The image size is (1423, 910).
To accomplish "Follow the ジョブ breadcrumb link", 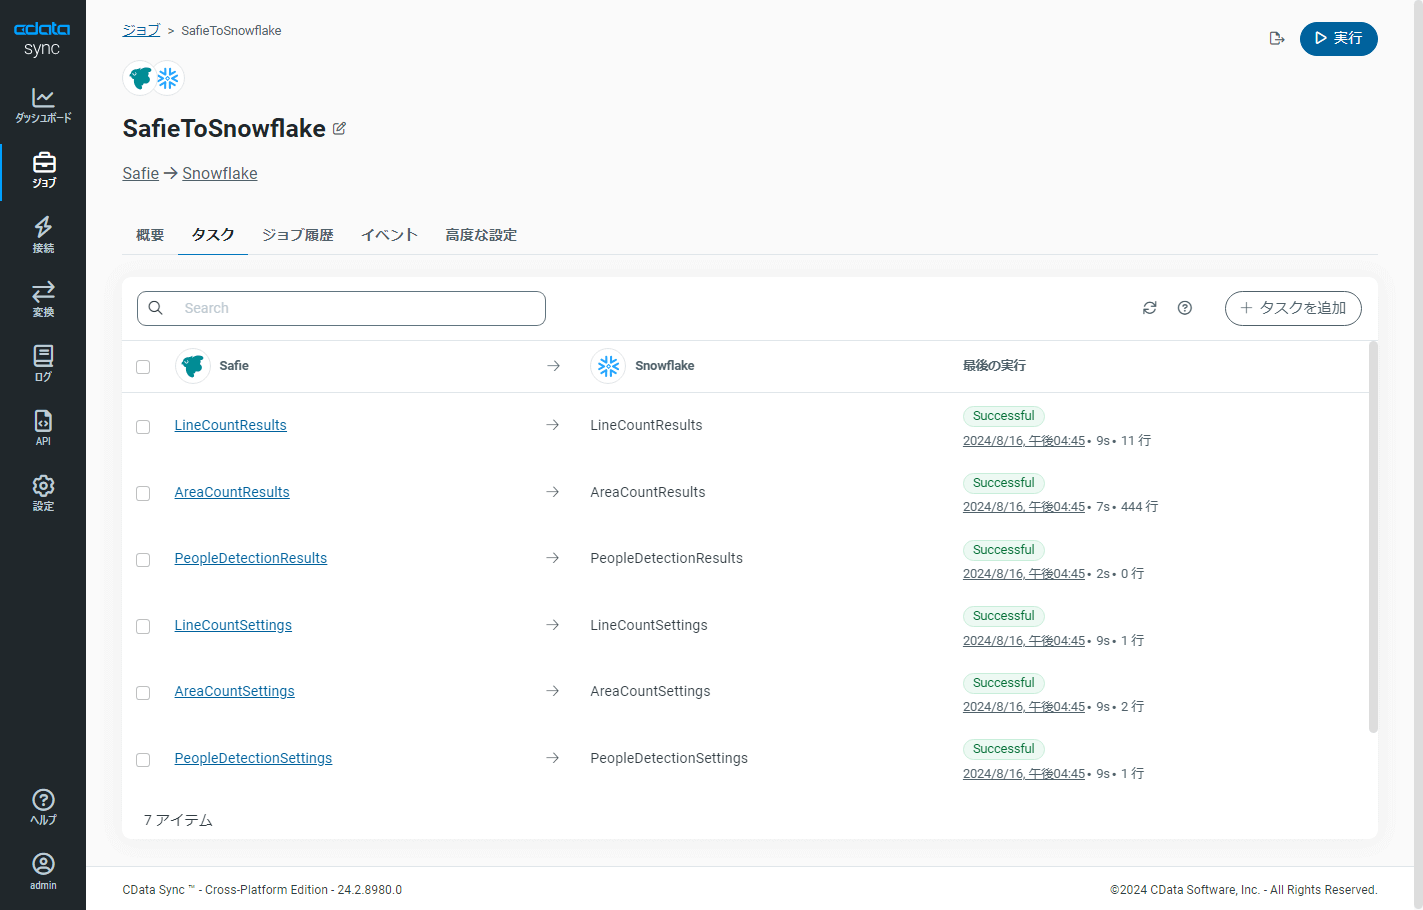I will pyautogui.click(x=141, y=30).
